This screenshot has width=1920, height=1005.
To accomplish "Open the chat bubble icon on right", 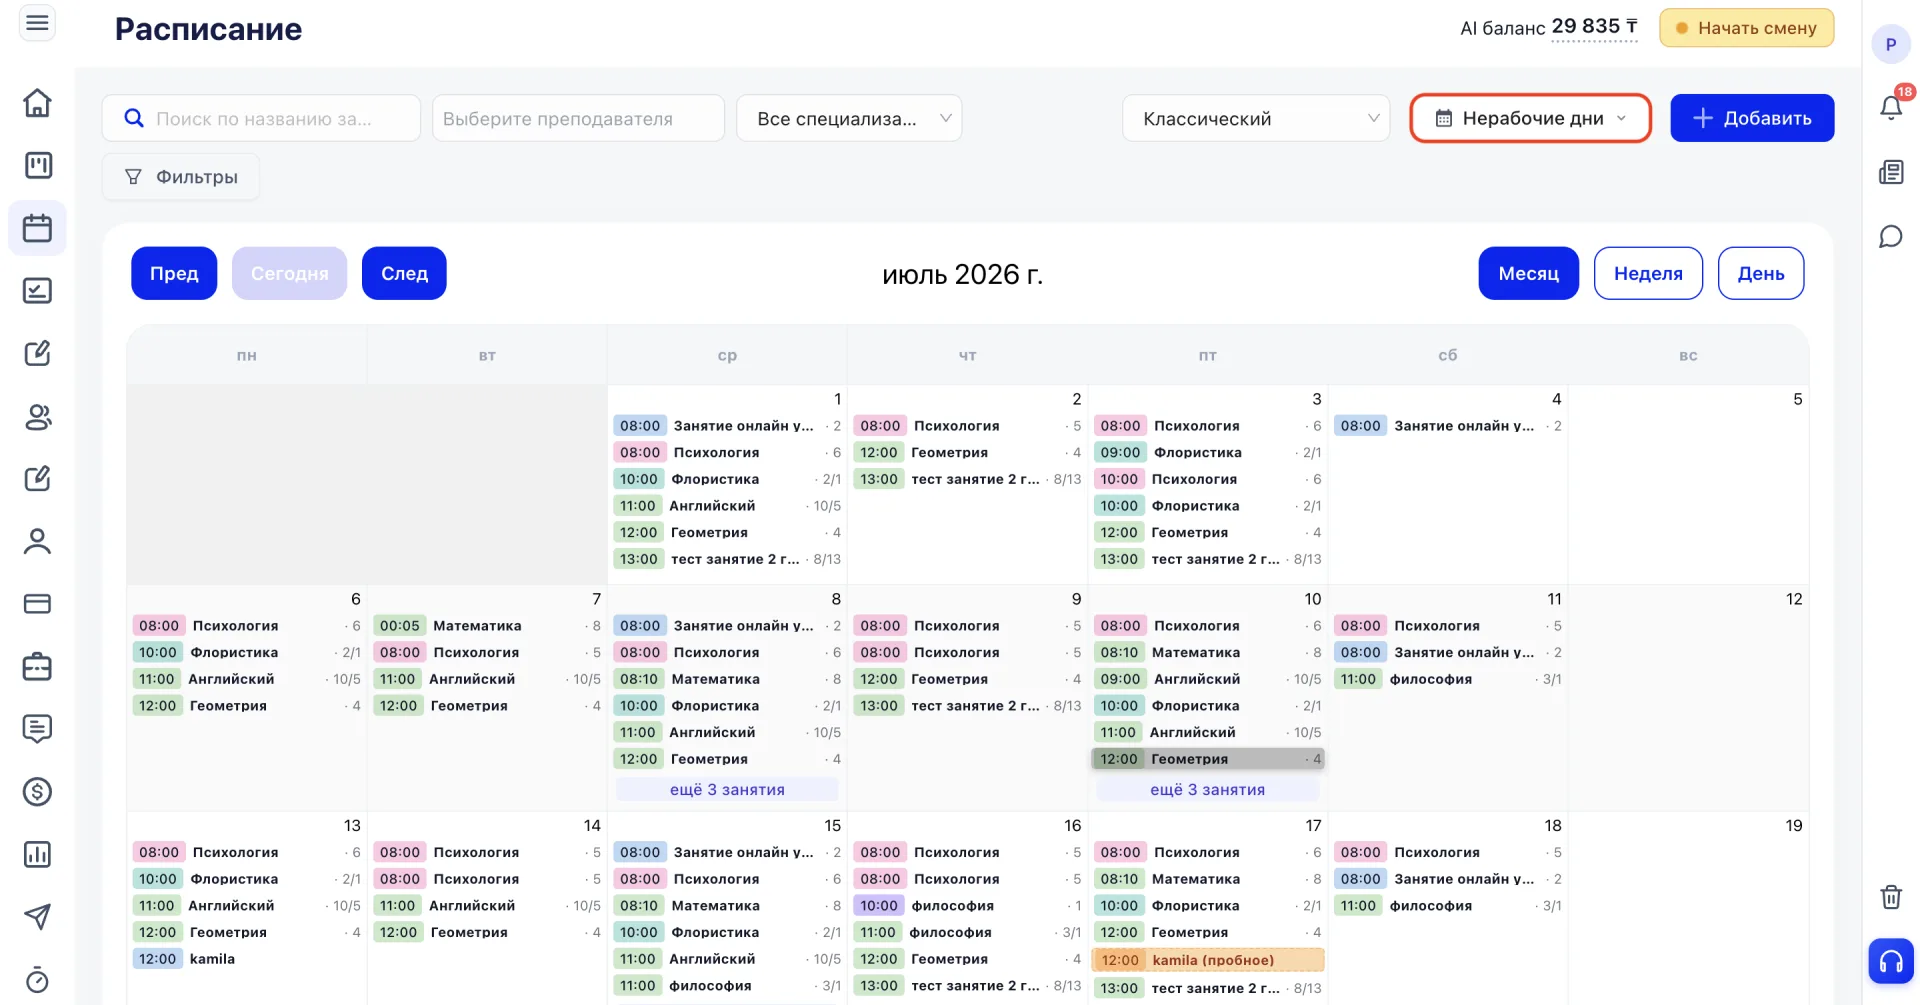I will click(1891, 237).
